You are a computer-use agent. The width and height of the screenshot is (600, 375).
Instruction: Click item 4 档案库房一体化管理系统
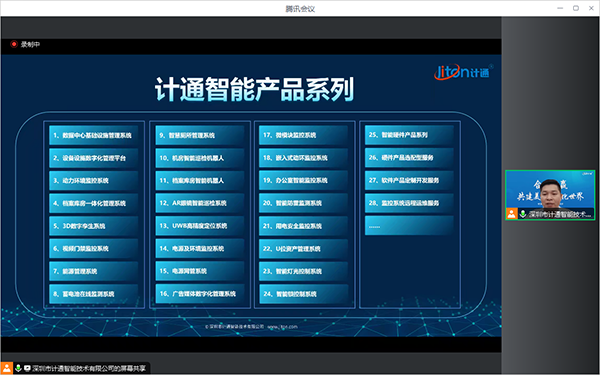(x=93, y=203)
